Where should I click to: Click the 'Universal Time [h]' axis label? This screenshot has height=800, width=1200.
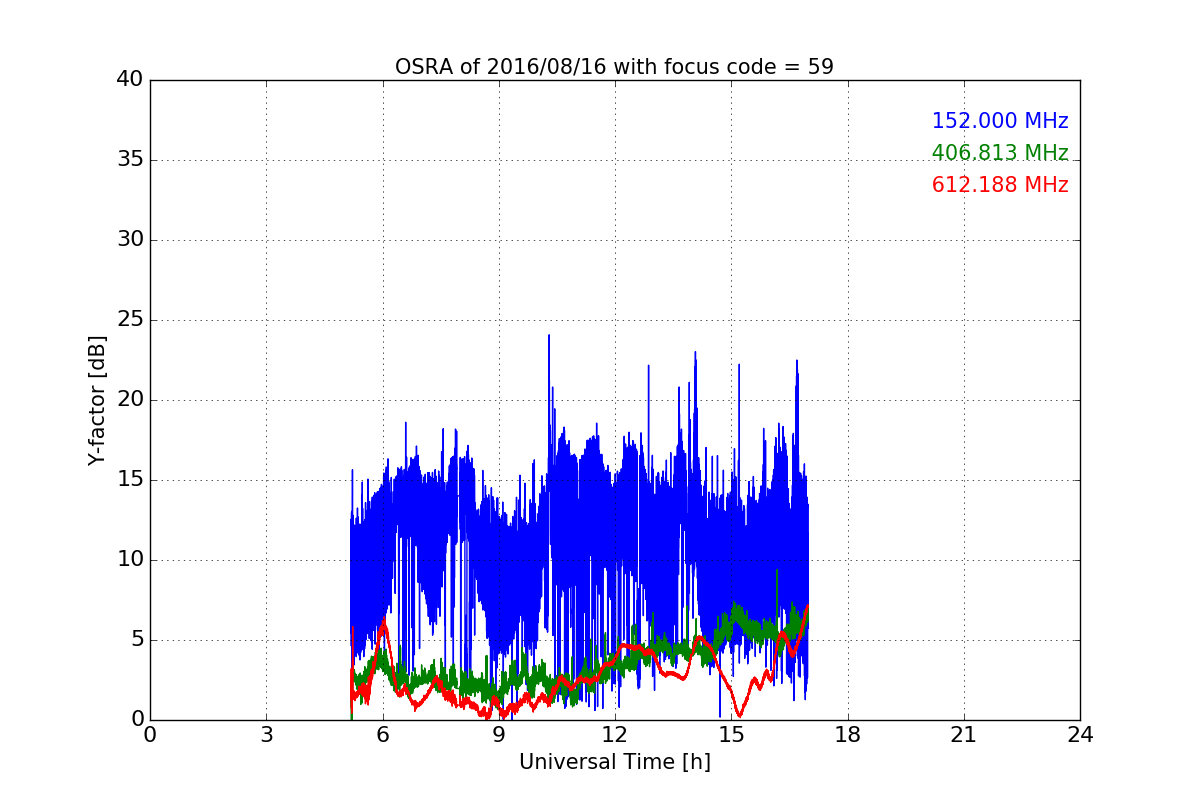coord(614,762)
